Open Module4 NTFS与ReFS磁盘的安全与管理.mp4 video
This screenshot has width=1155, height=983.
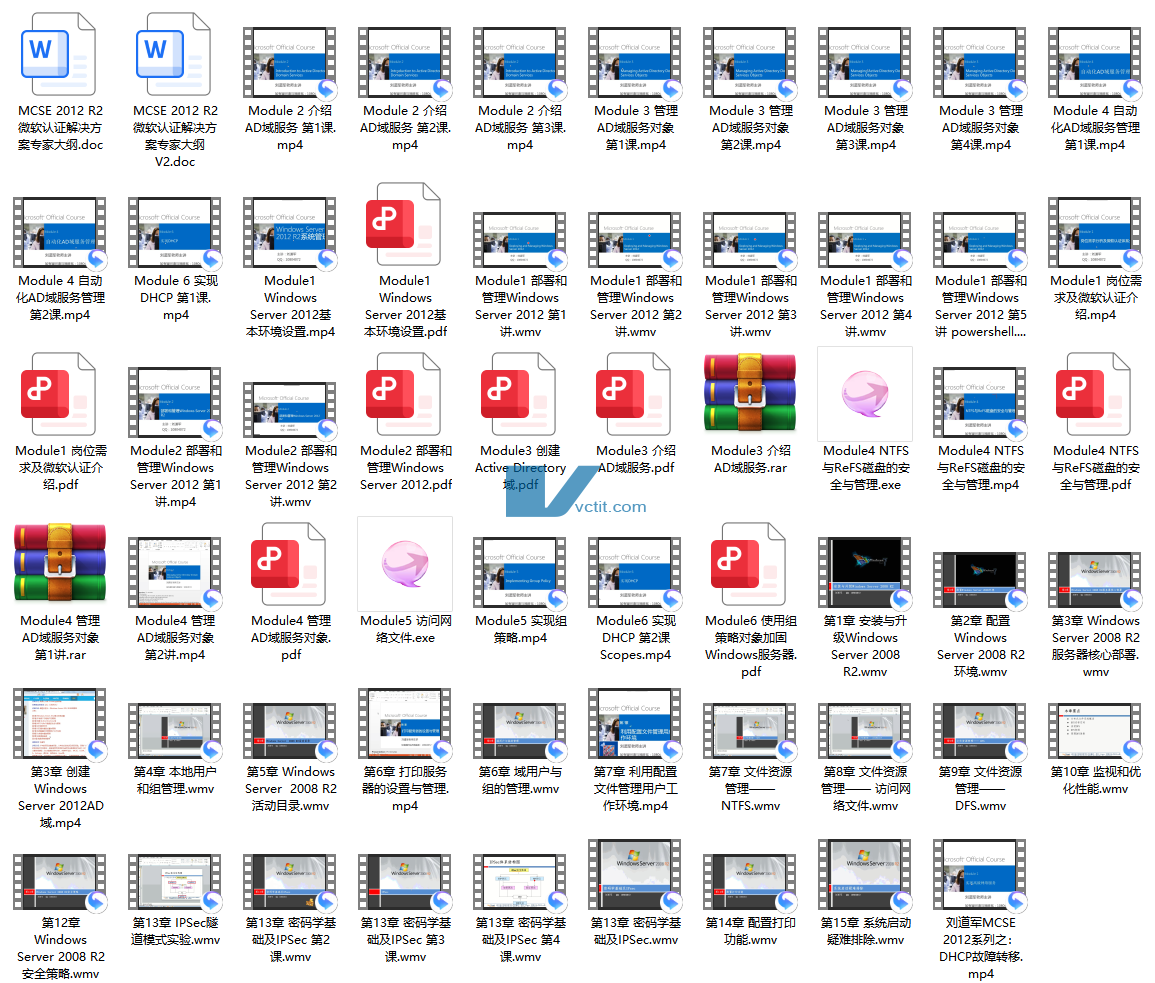(x=980, y=402)
